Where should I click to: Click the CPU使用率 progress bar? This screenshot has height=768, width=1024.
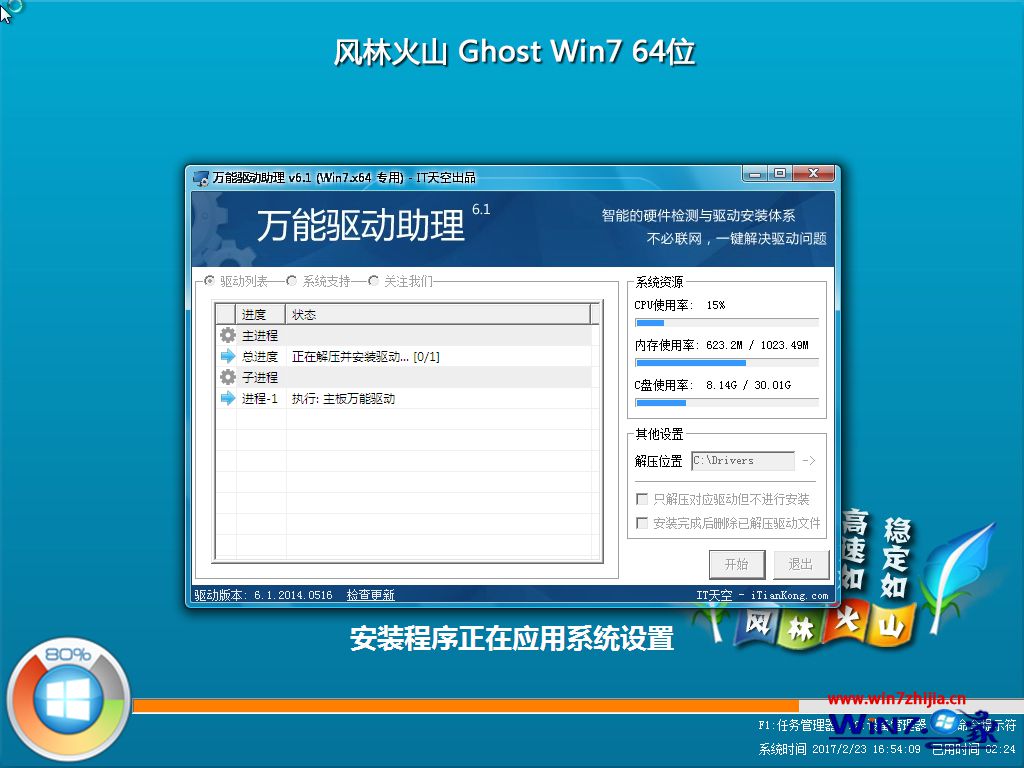point(727,323)
